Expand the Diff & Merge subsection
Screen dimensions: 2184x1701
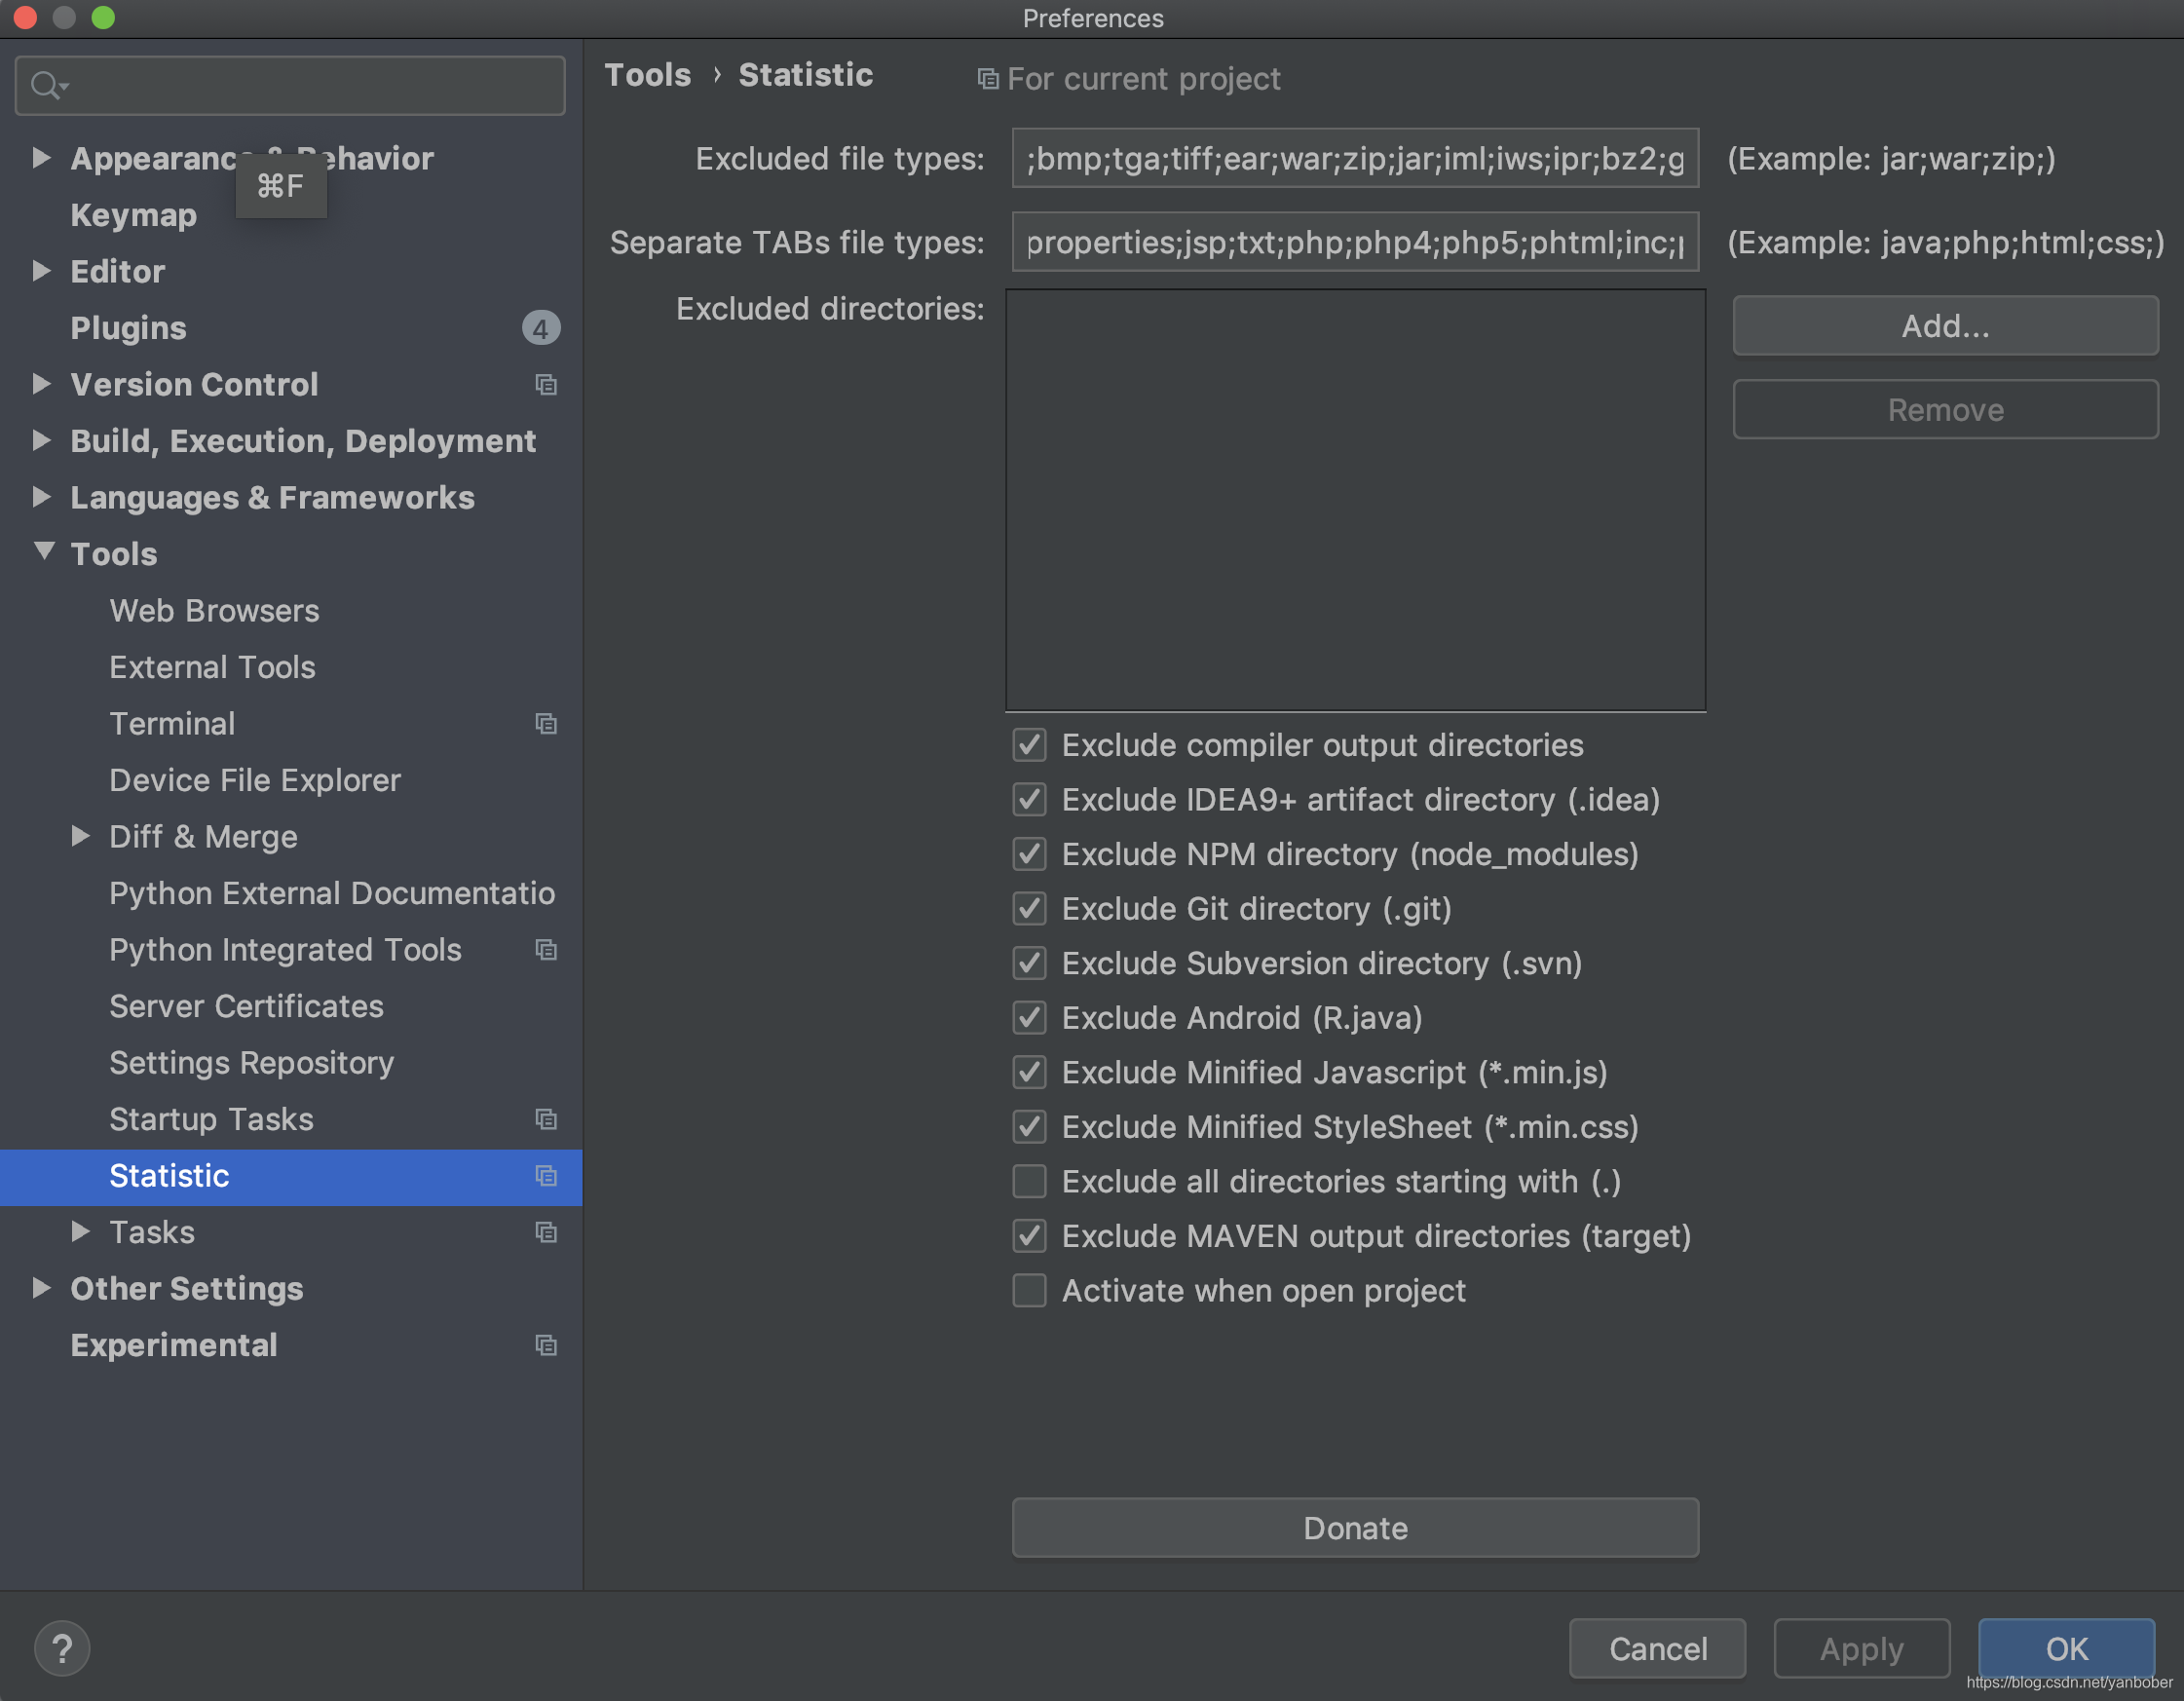tap(81, 836)
